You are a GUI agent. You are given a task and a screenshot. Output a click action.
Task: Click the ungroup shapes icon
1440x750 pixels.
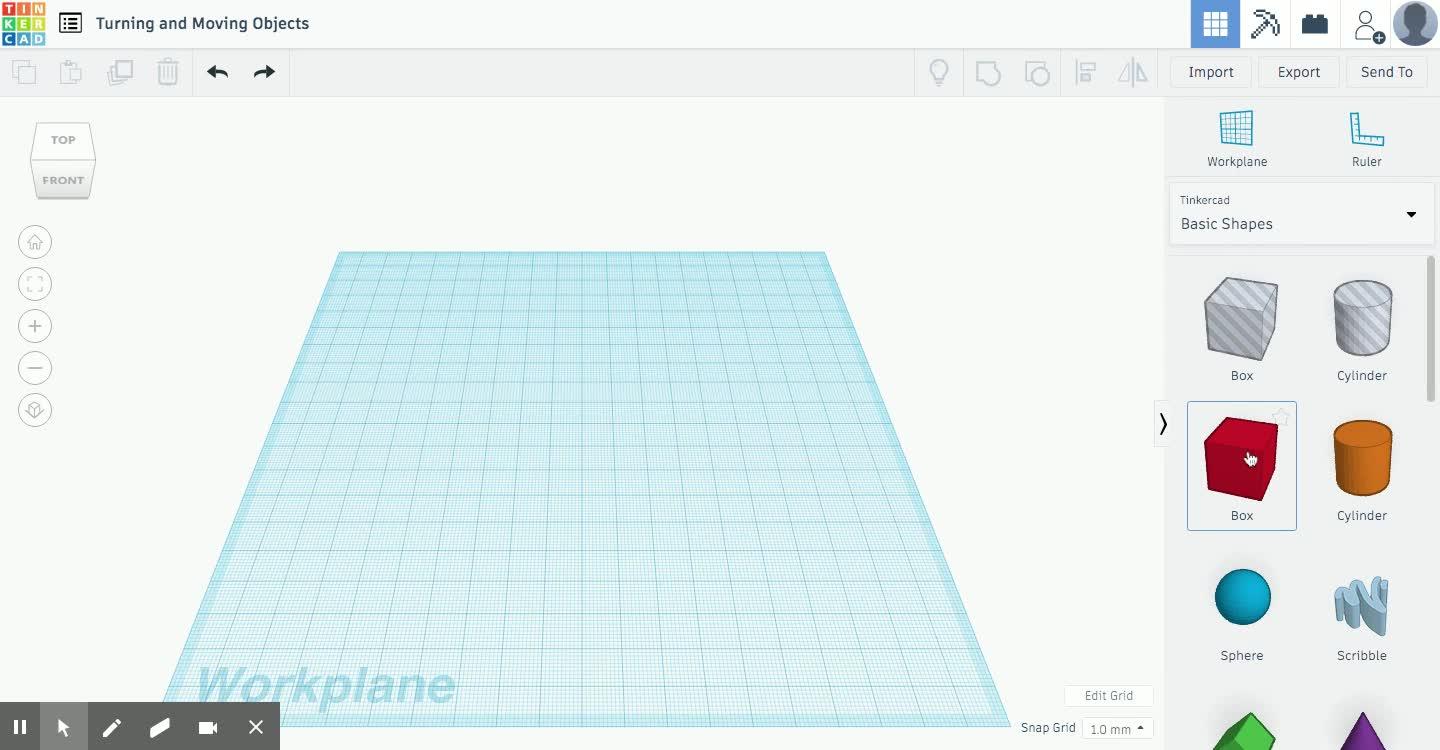pyautogui.click(x=1037, y=72)
